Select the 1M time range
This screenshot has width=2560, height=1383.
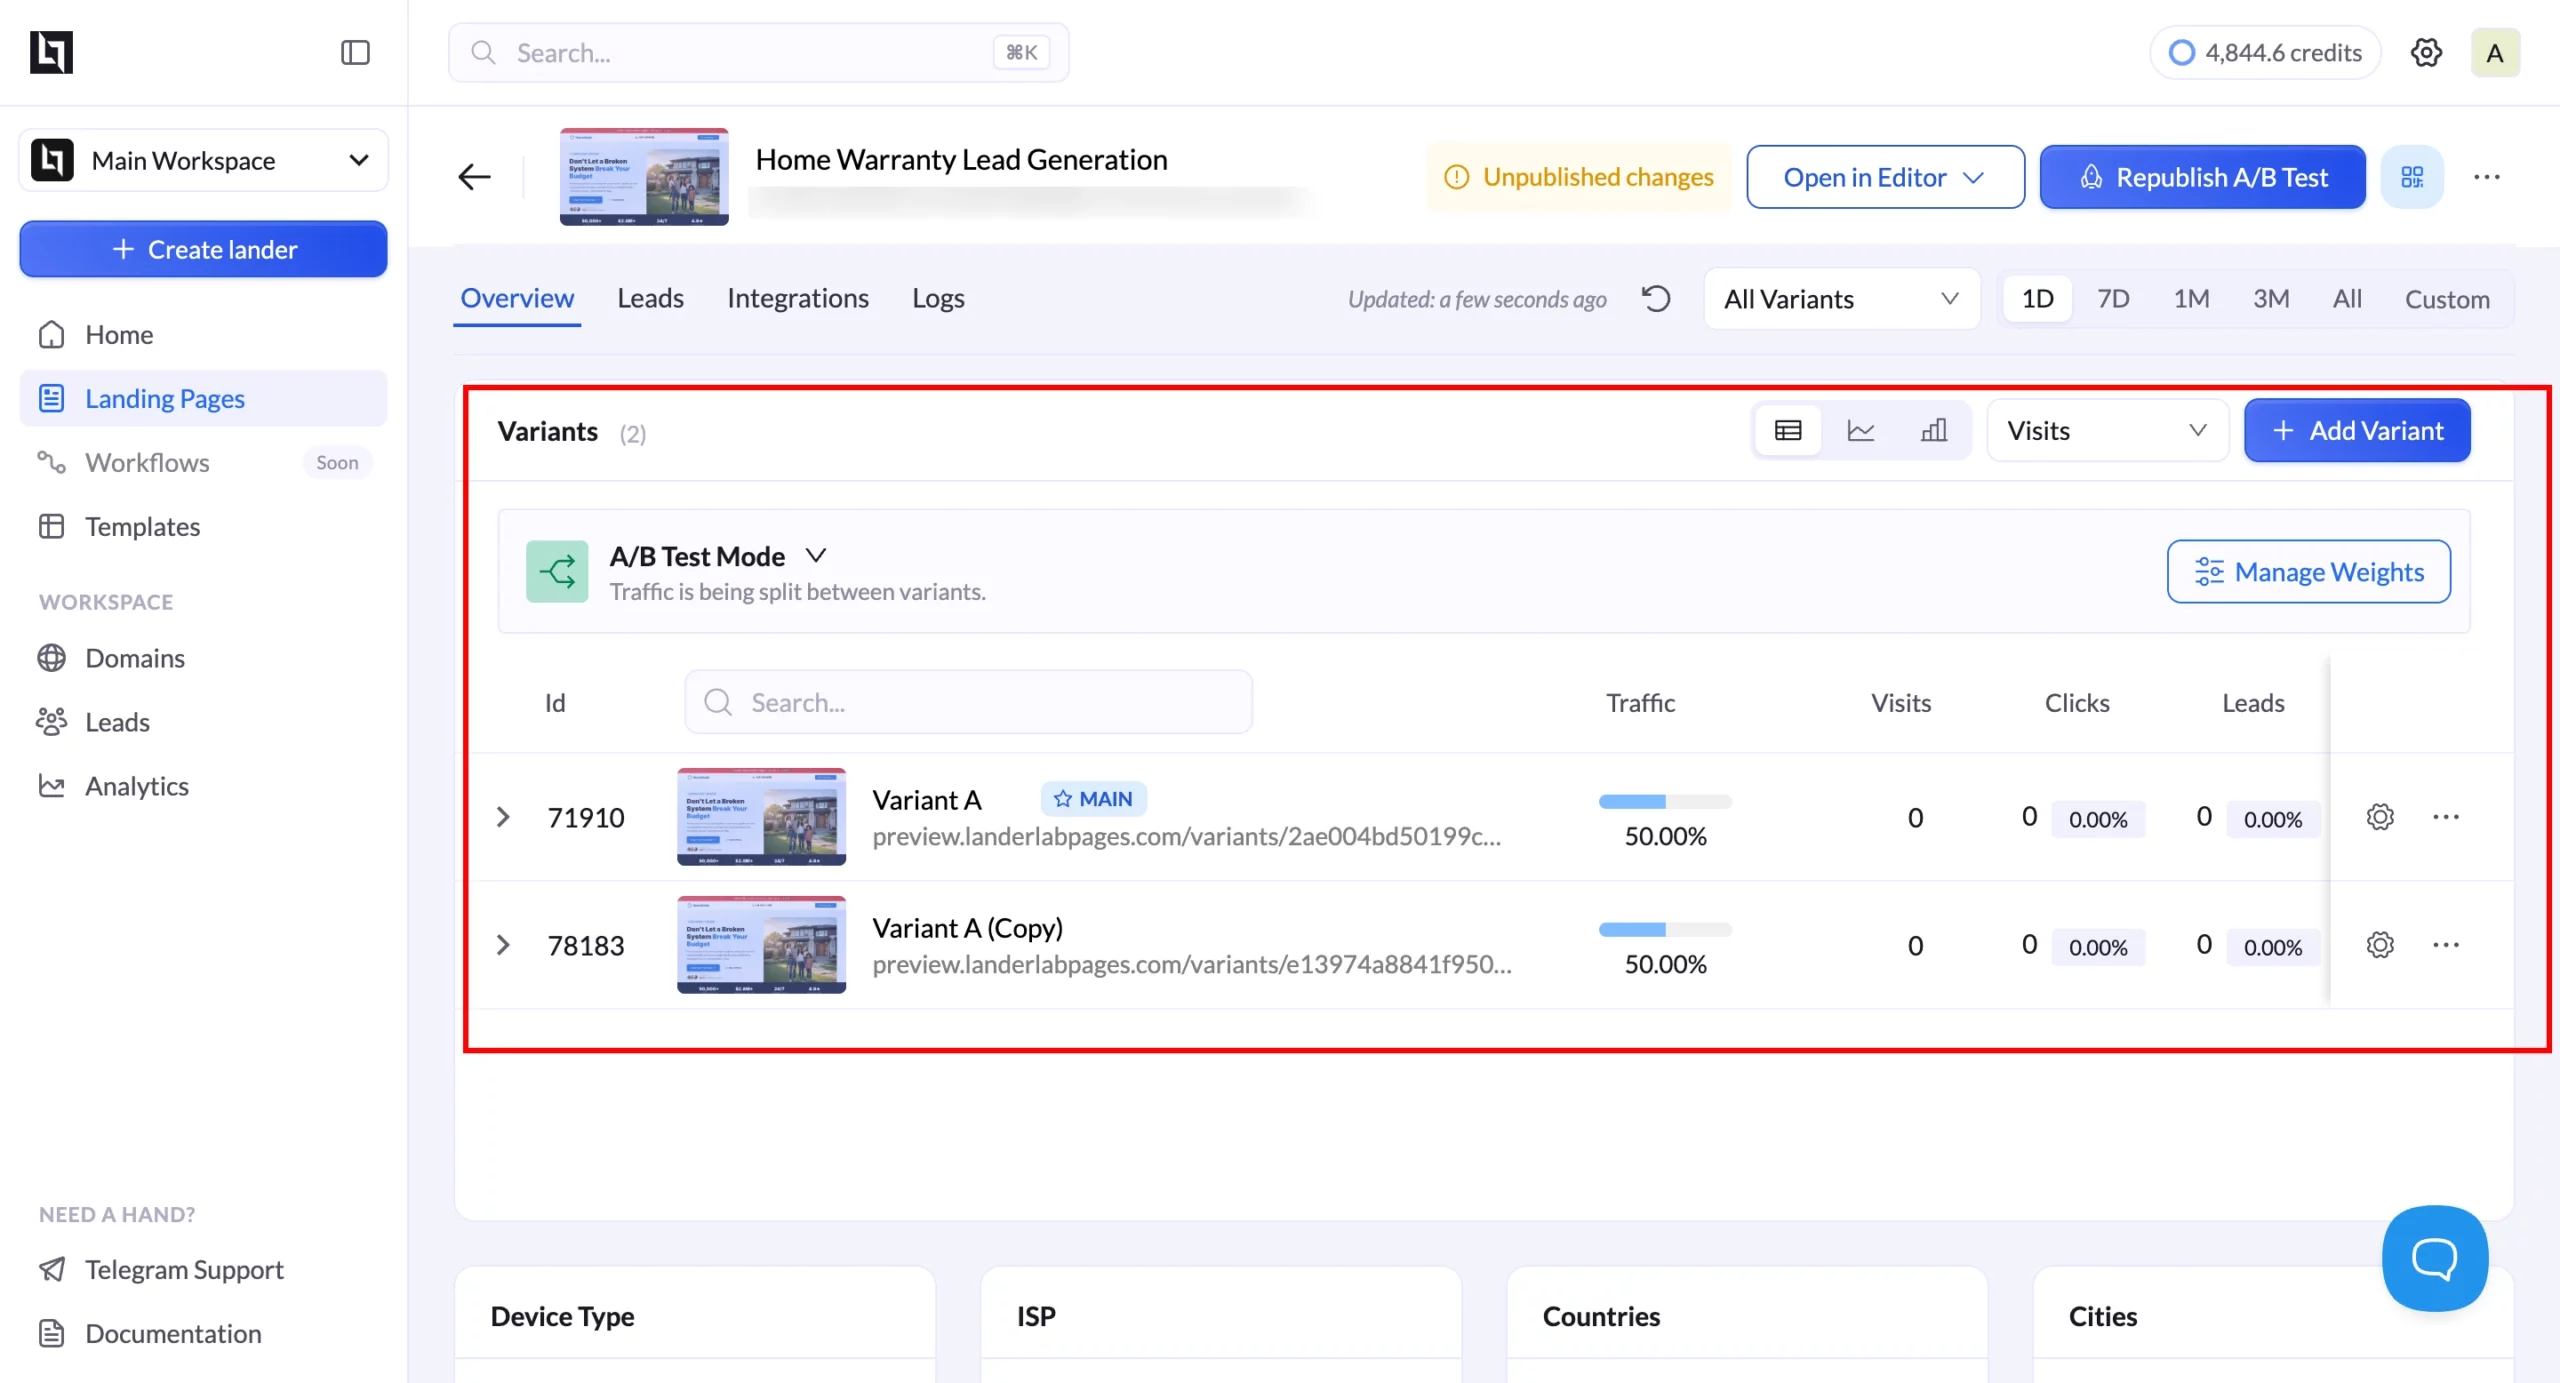coord(2191,298)
